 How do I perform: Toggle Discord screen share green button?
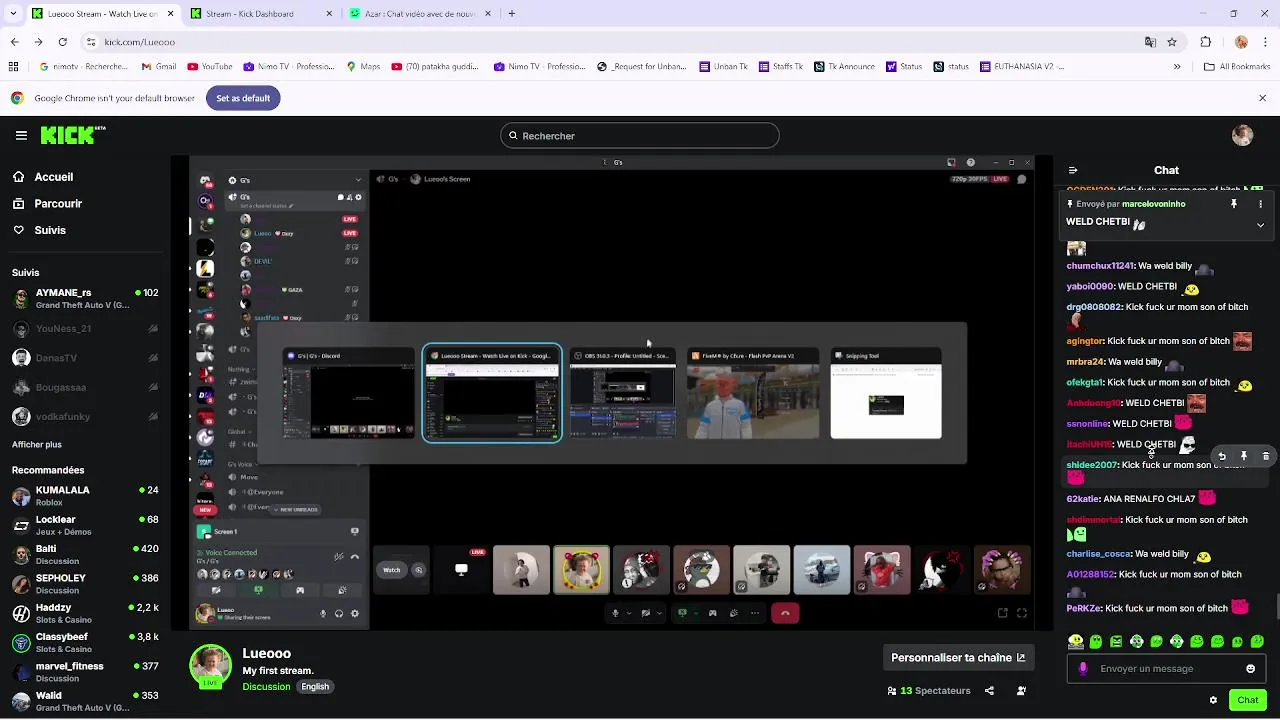[683, 613]
